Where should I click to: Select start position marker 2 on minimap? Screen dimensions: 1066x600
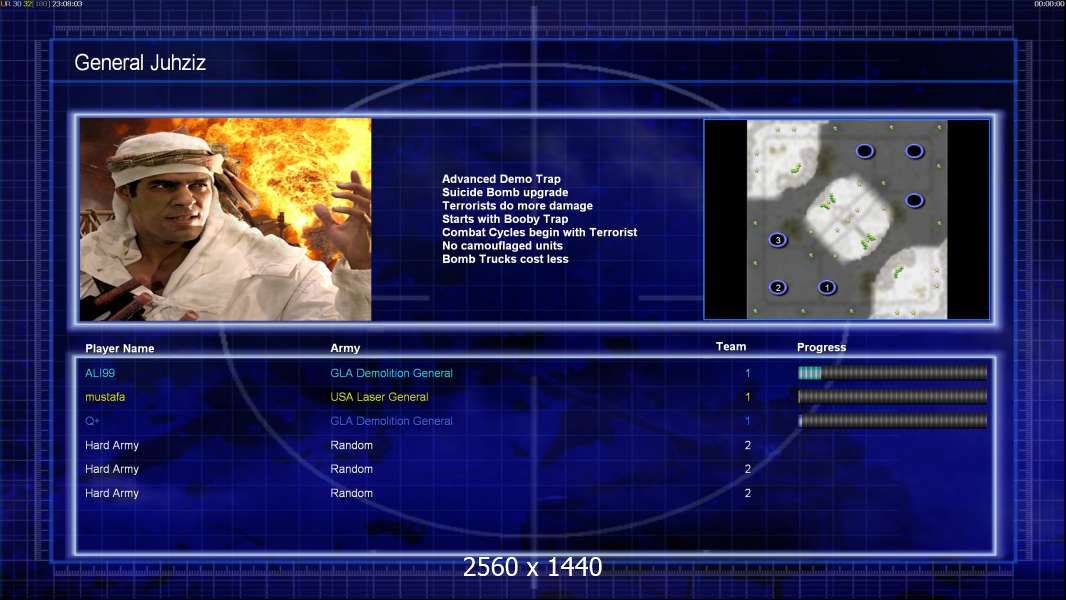click(778, 288)
